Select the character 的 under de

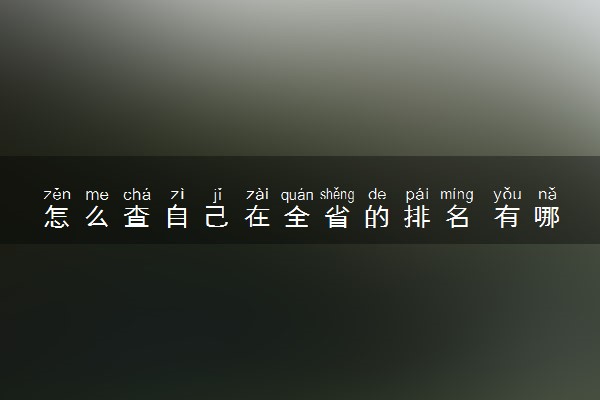(x=377, y=216)
